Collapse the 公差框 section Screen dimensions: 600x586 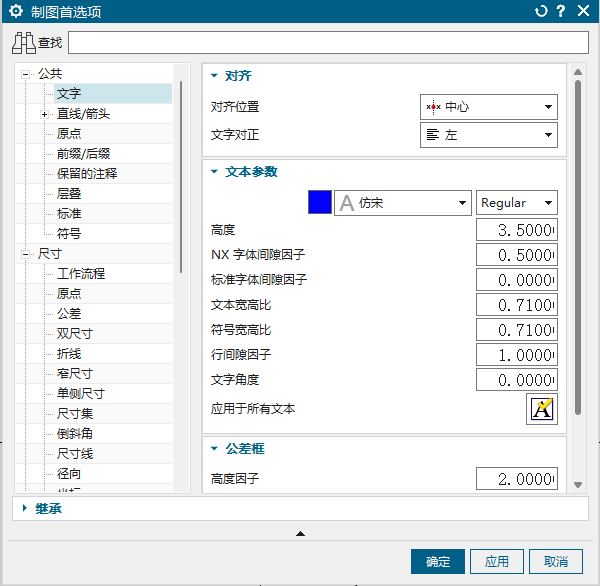point(214,448)
